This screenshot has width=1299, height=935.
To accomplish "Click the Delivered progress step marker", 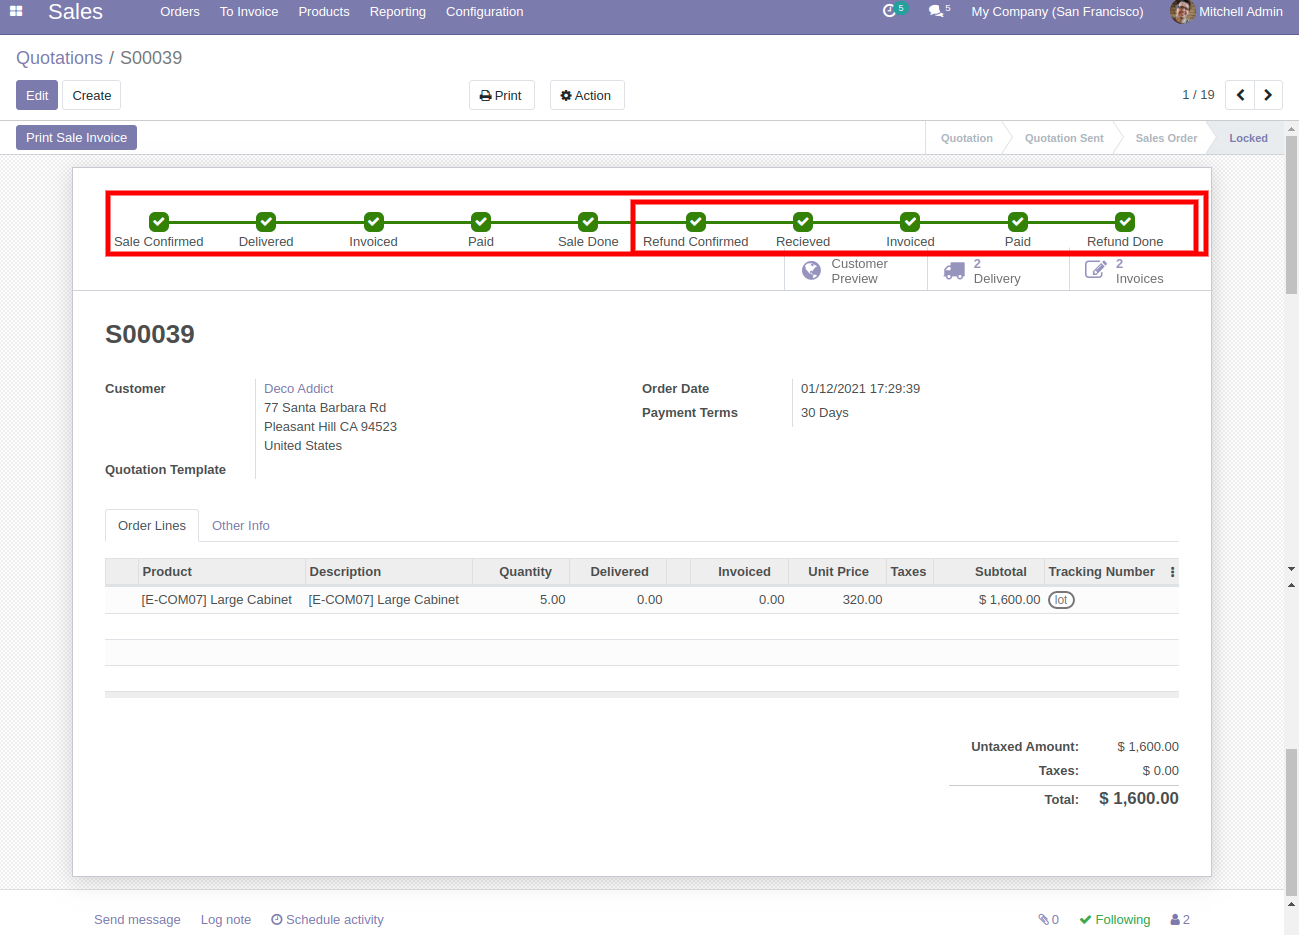I will [x=266, y=222].
